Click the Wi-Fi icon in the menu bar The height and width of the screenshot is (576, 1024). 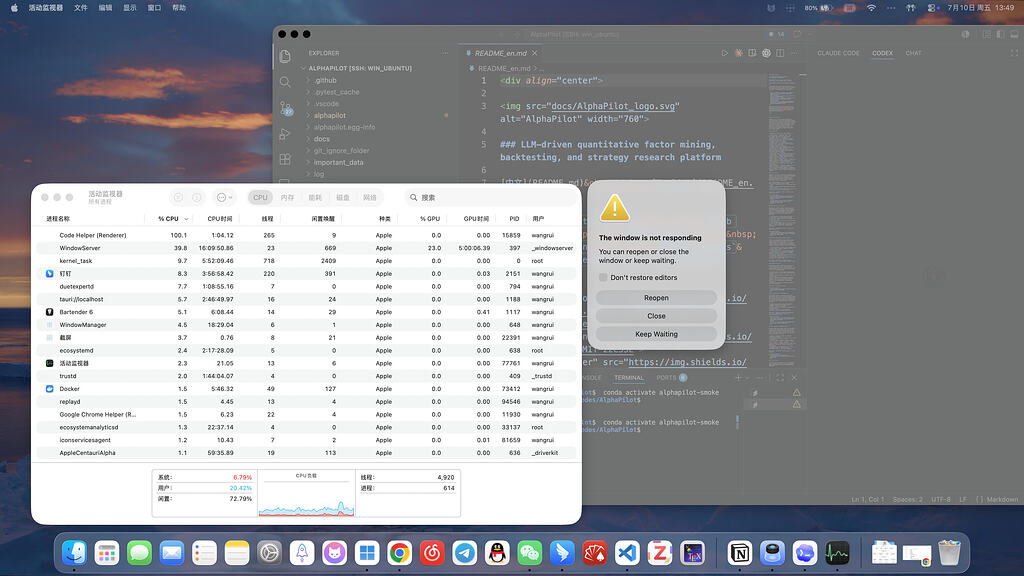871,8
